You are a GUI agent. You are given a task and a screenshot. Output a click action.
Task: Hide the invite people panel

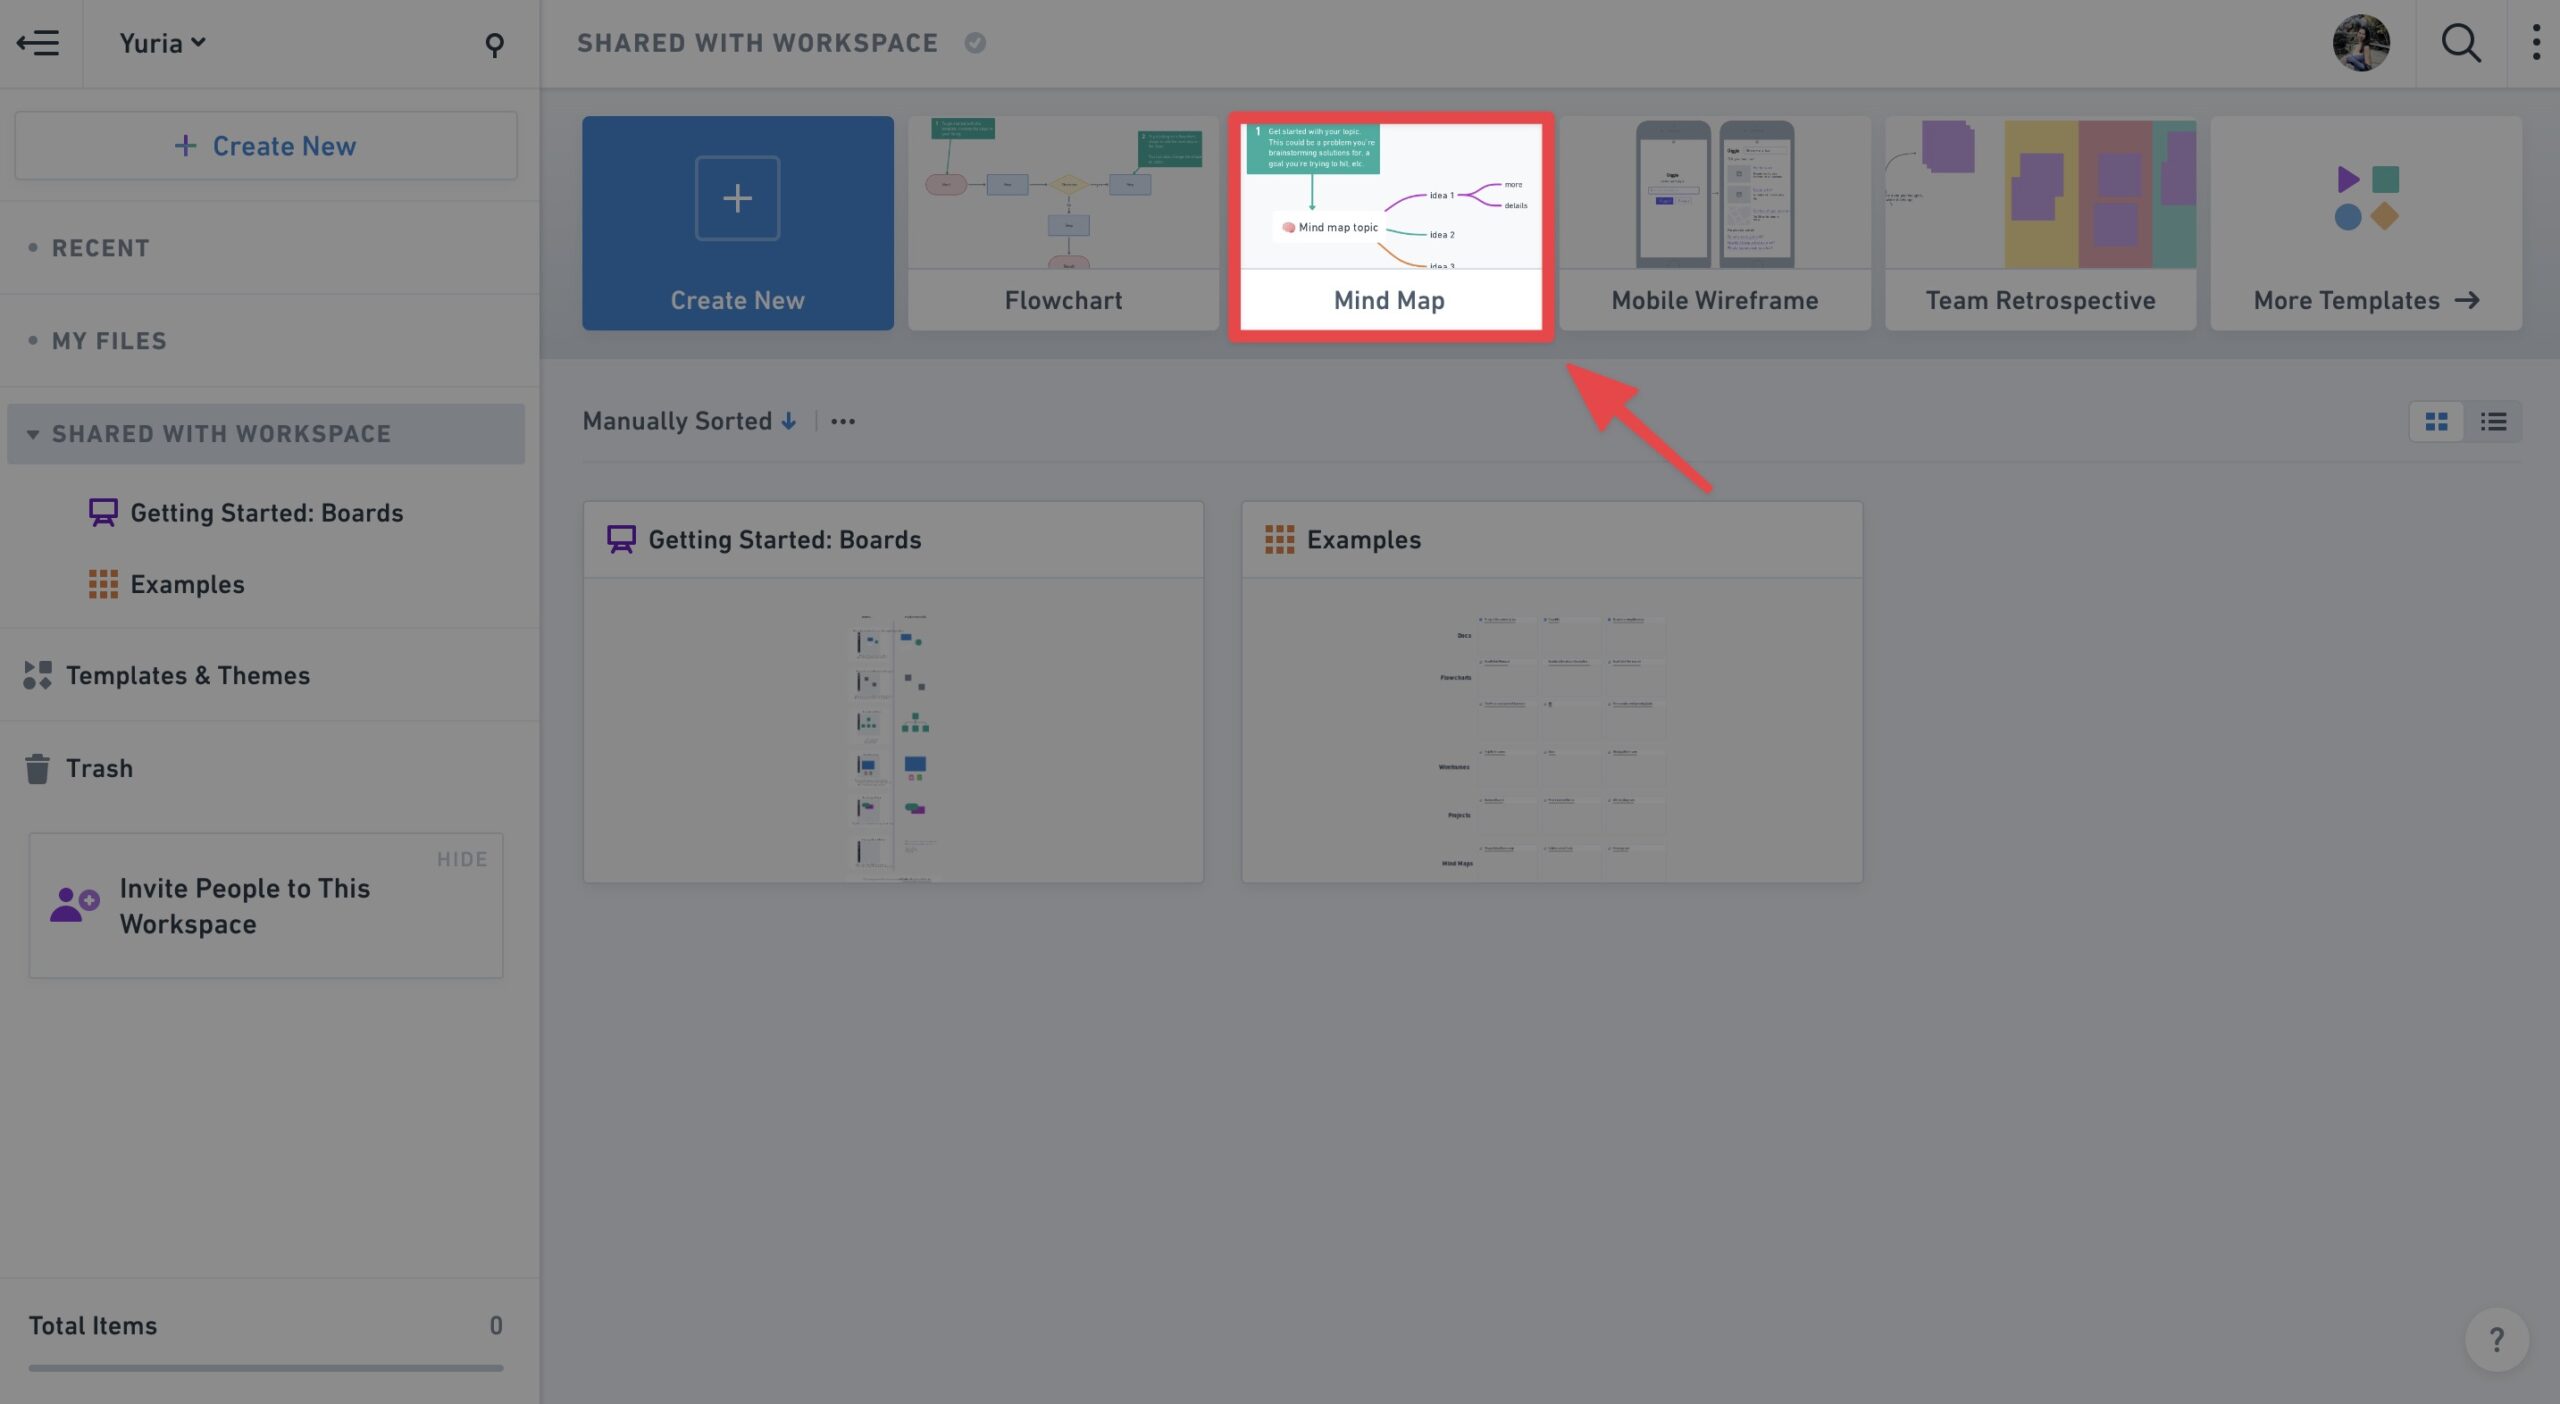click(x=461, y=859)
